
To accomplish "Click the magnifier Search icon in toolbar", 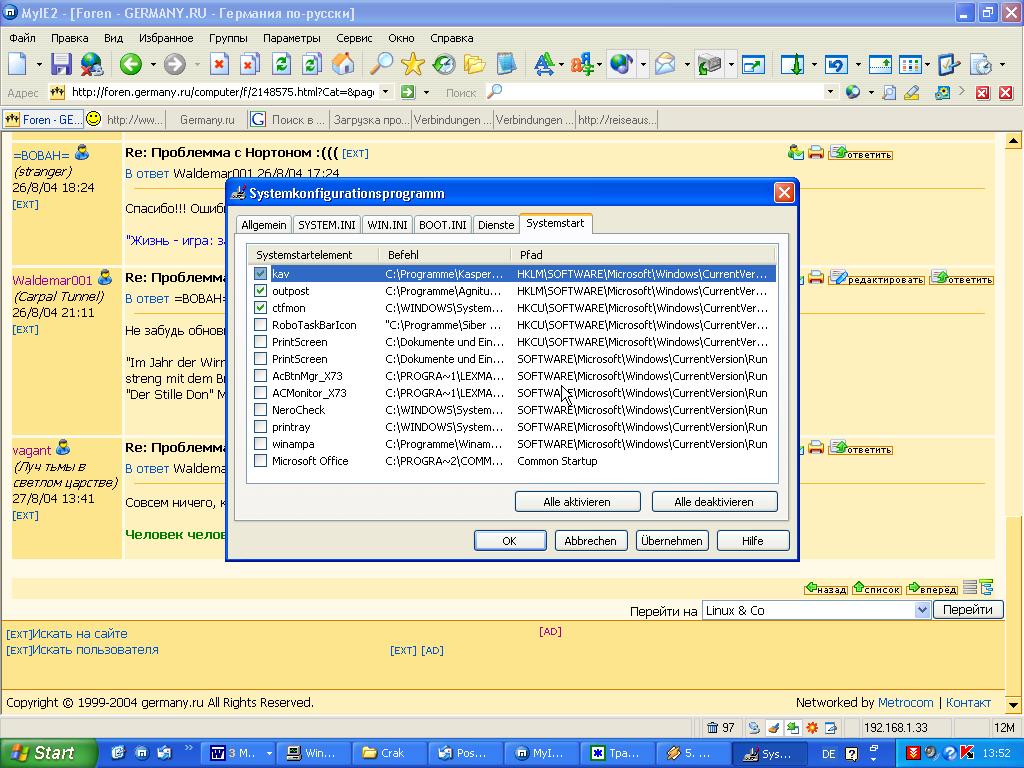I will point(381,64).
